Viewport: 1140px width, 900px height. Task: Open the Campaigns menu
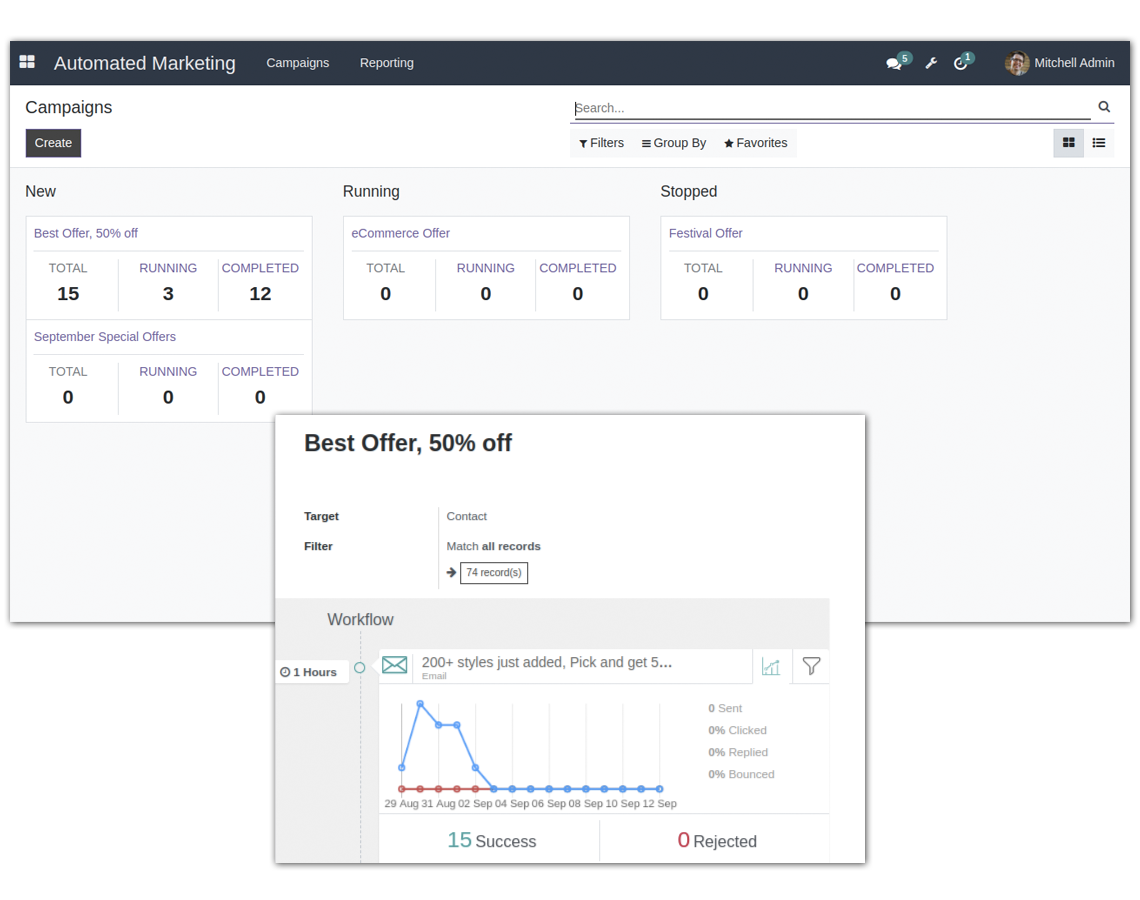pyautogui.click(x=297, y=62)
